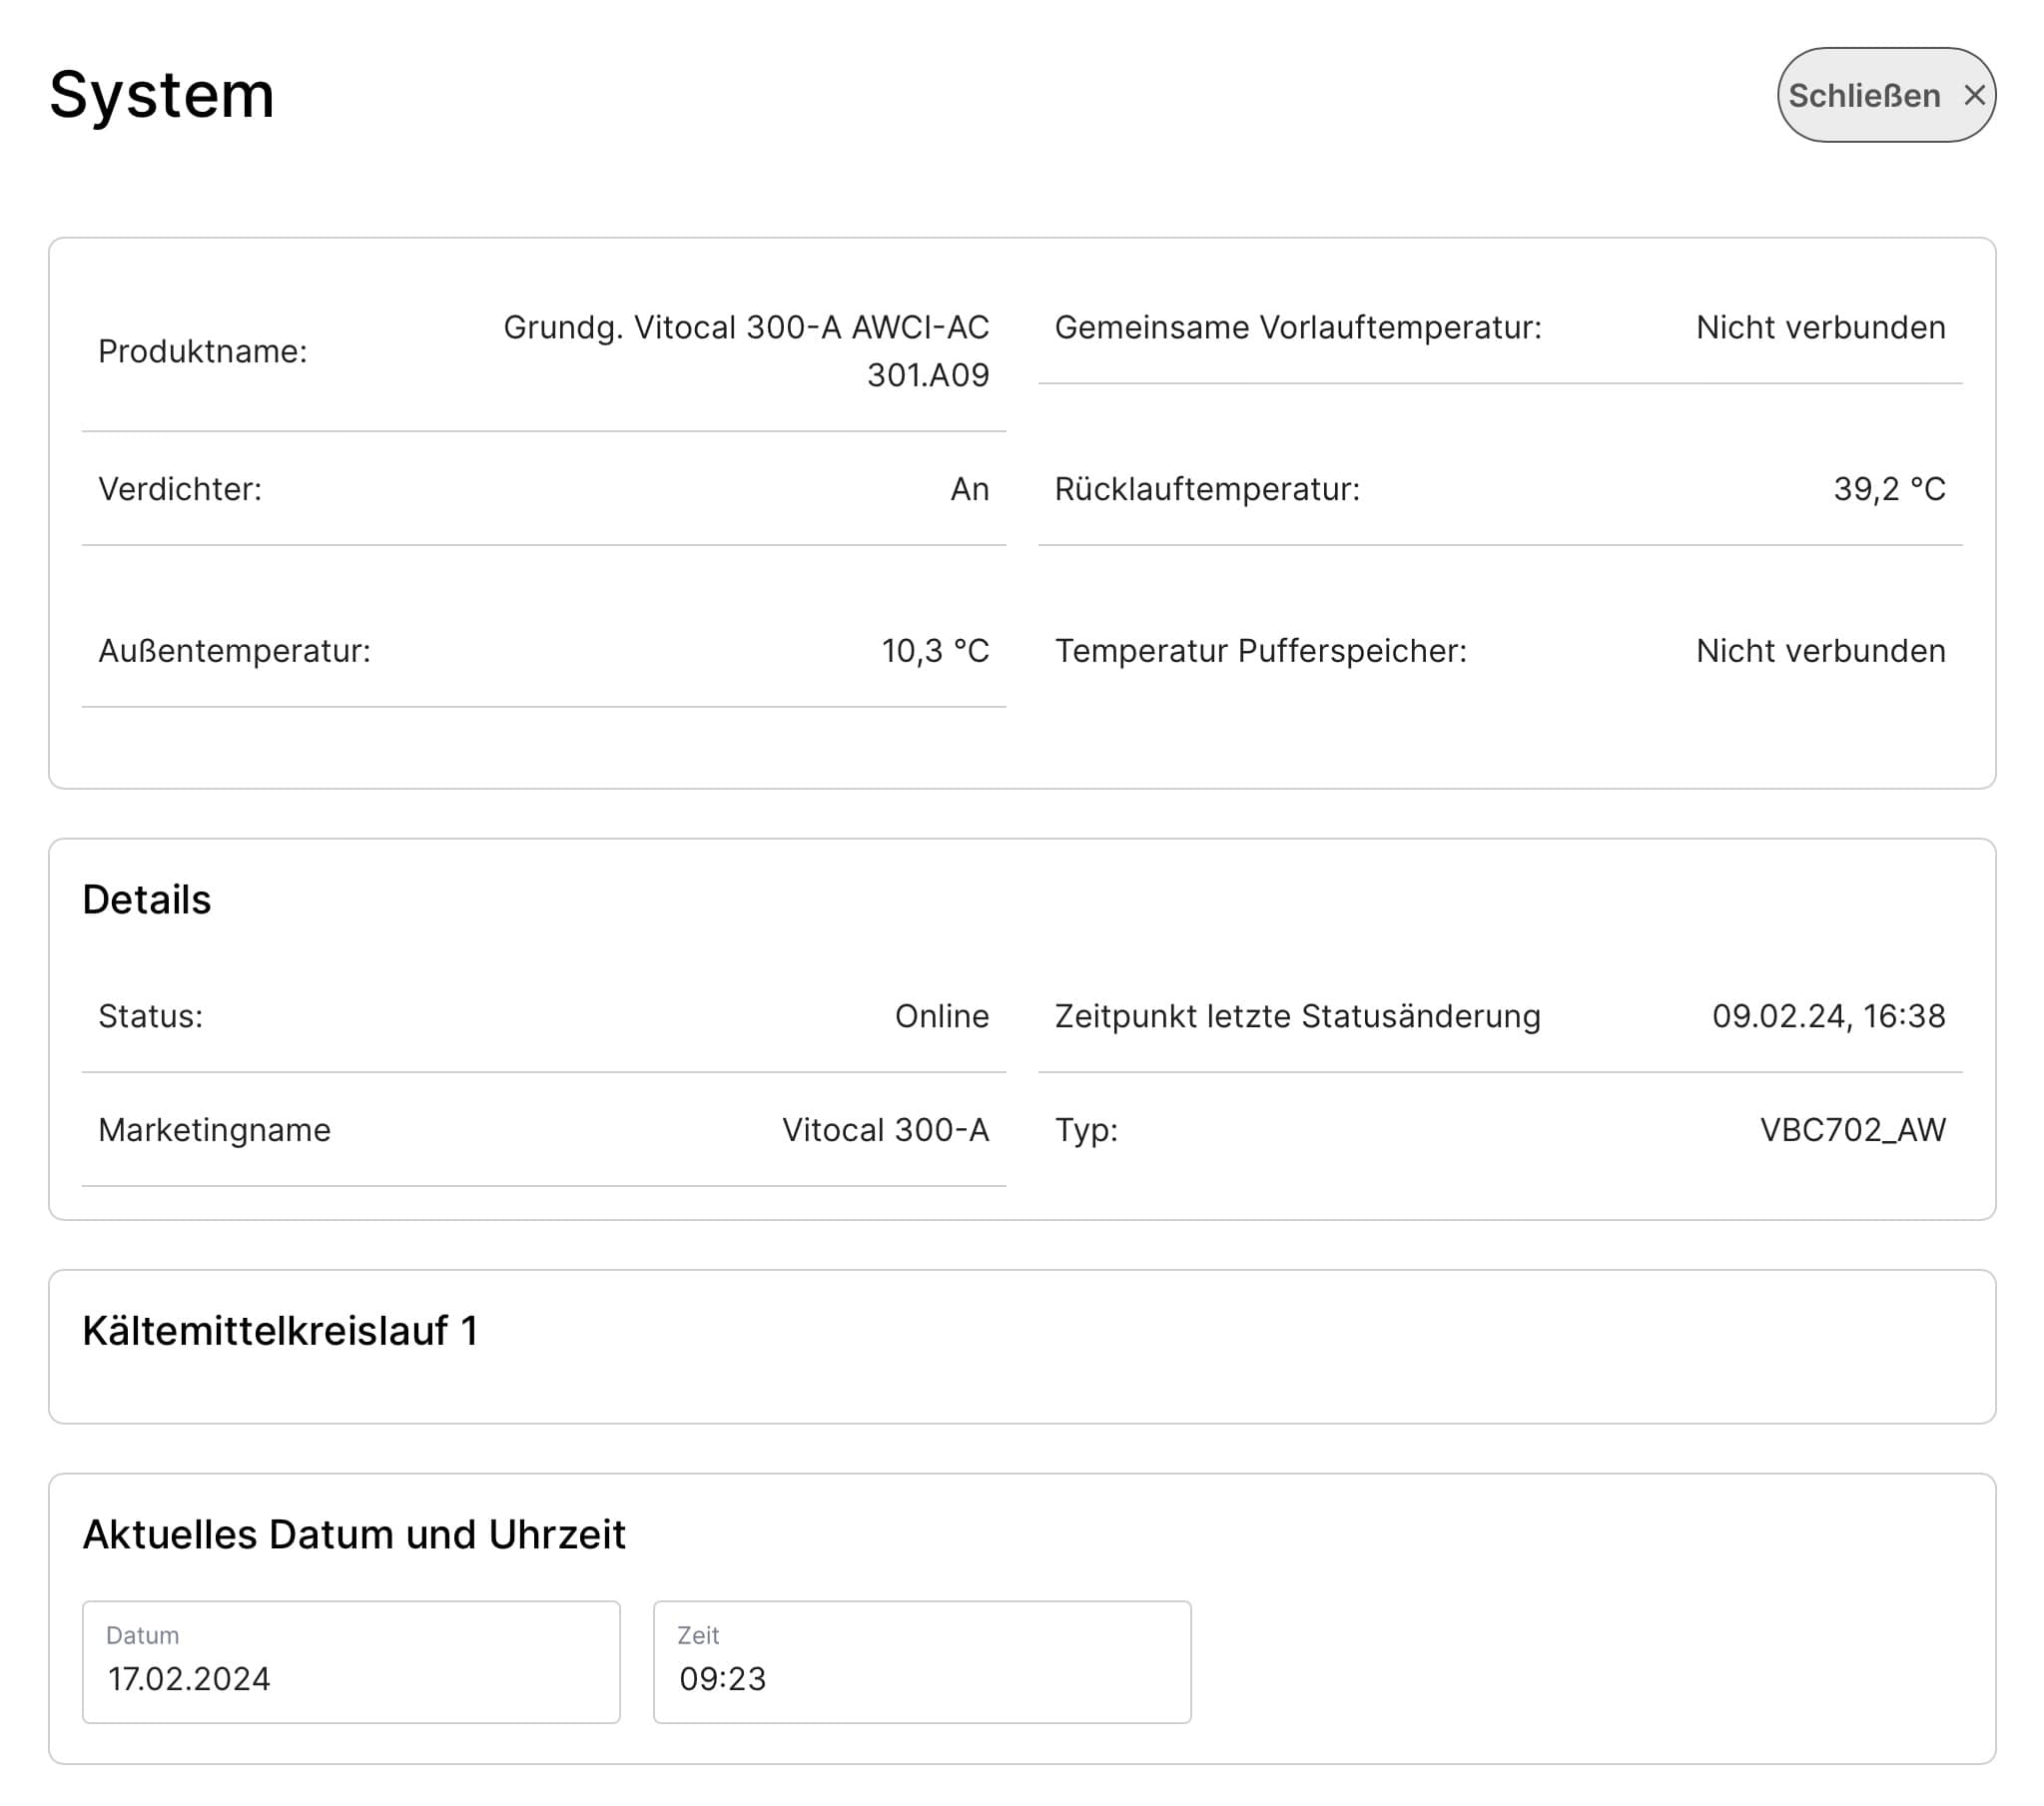The image size is (2044, 1806).
Task: Select Nicht verbunden for Gemeinsame Vorlauftemperatur
Action: tap(1821, 327)
